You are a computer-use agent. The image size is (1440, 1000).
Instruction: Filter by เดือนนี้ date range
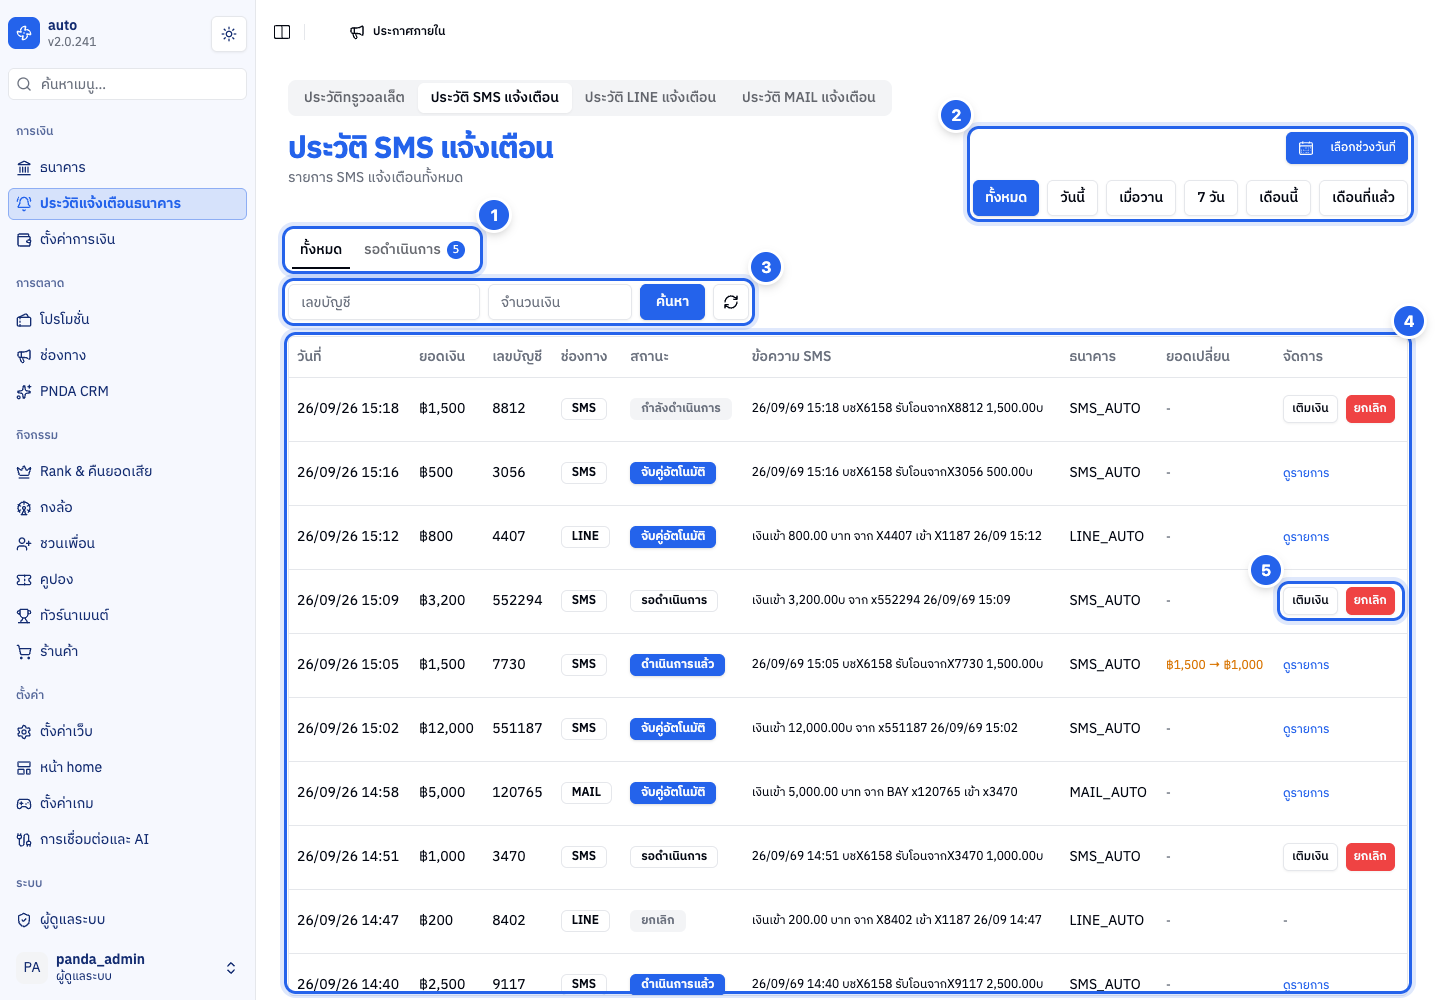click(x=1278, y=197)
